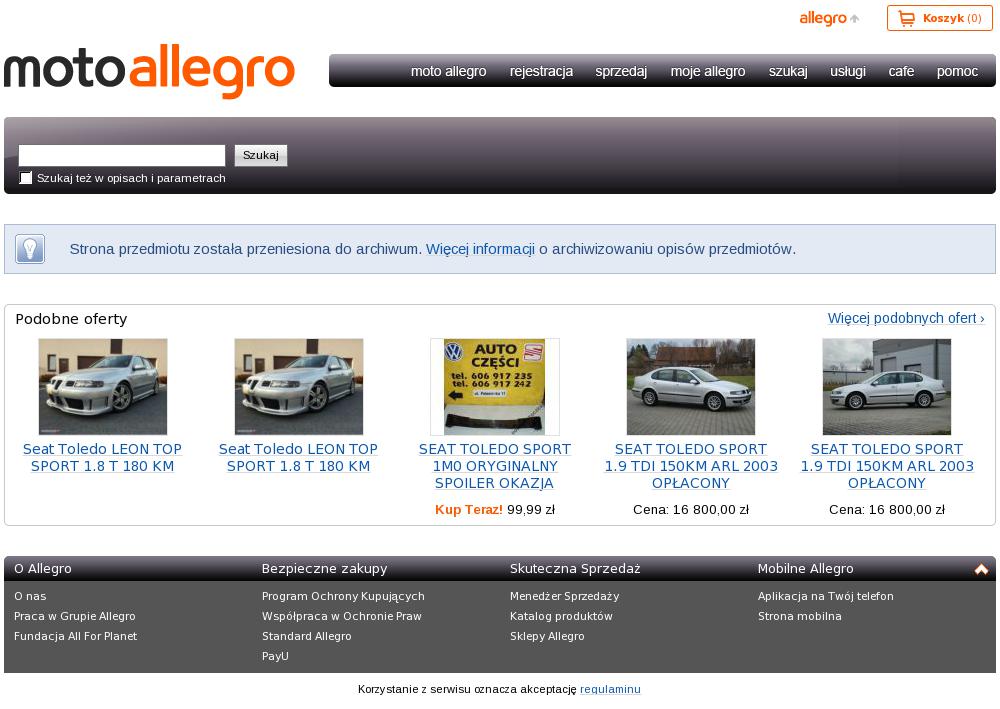Viewport: 1000px width, 709px height.
Task: Click 'Mobilne Allegro' footer heading
Action: [805, 569]
